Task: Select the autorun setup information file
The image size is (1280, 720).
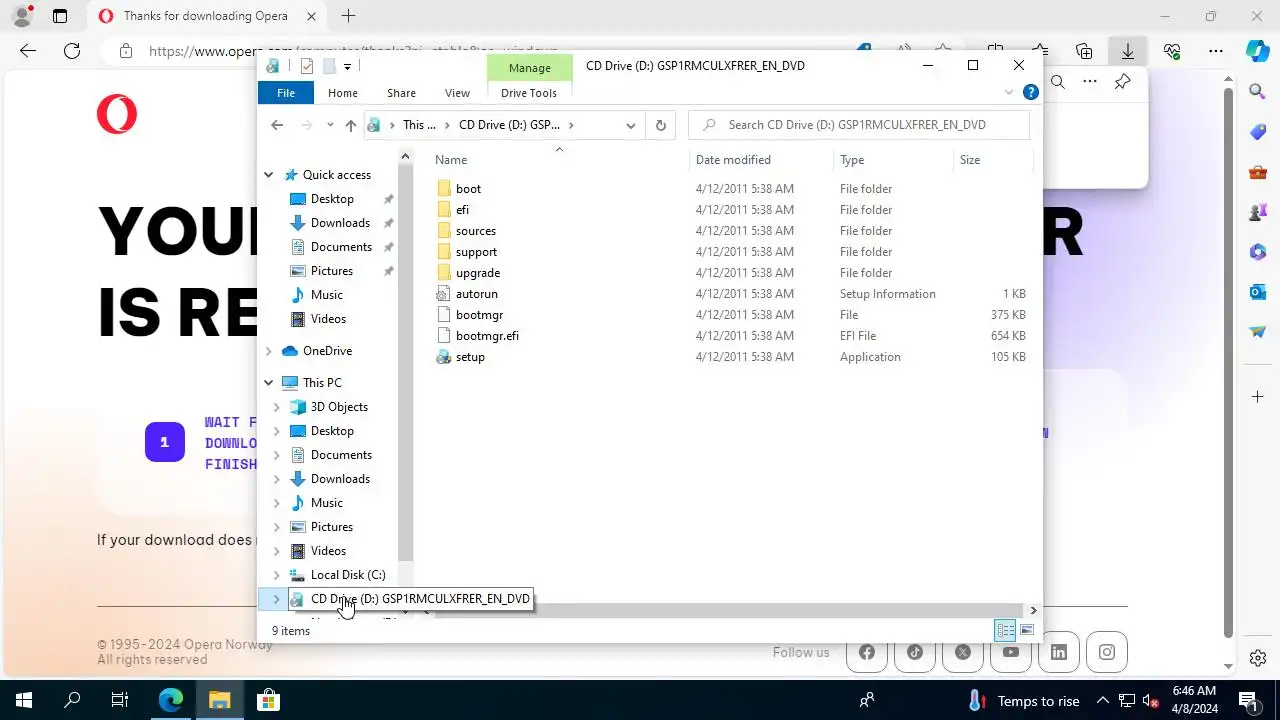Action: (476, 294)
